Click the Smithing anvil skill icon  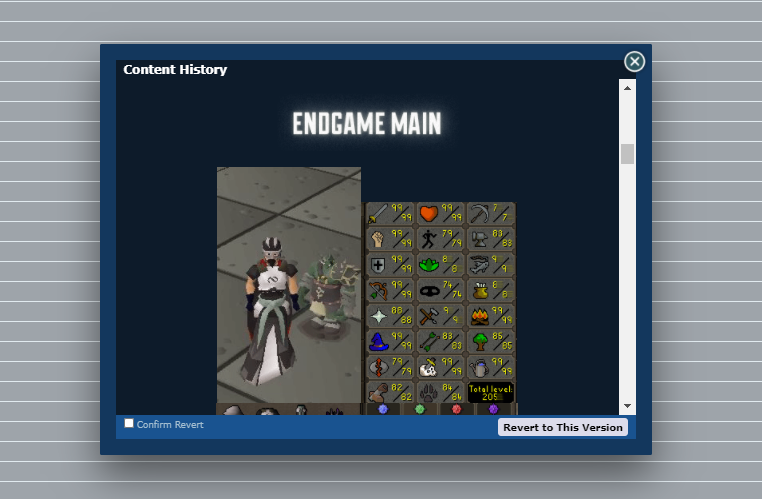(479, 239)
